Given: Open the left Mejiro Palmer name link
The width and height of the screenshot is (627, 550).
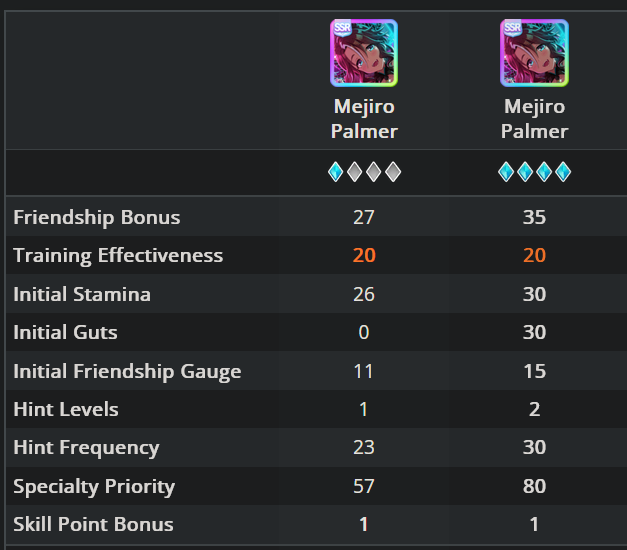Looking at the screenshot, I should point(364,119).
